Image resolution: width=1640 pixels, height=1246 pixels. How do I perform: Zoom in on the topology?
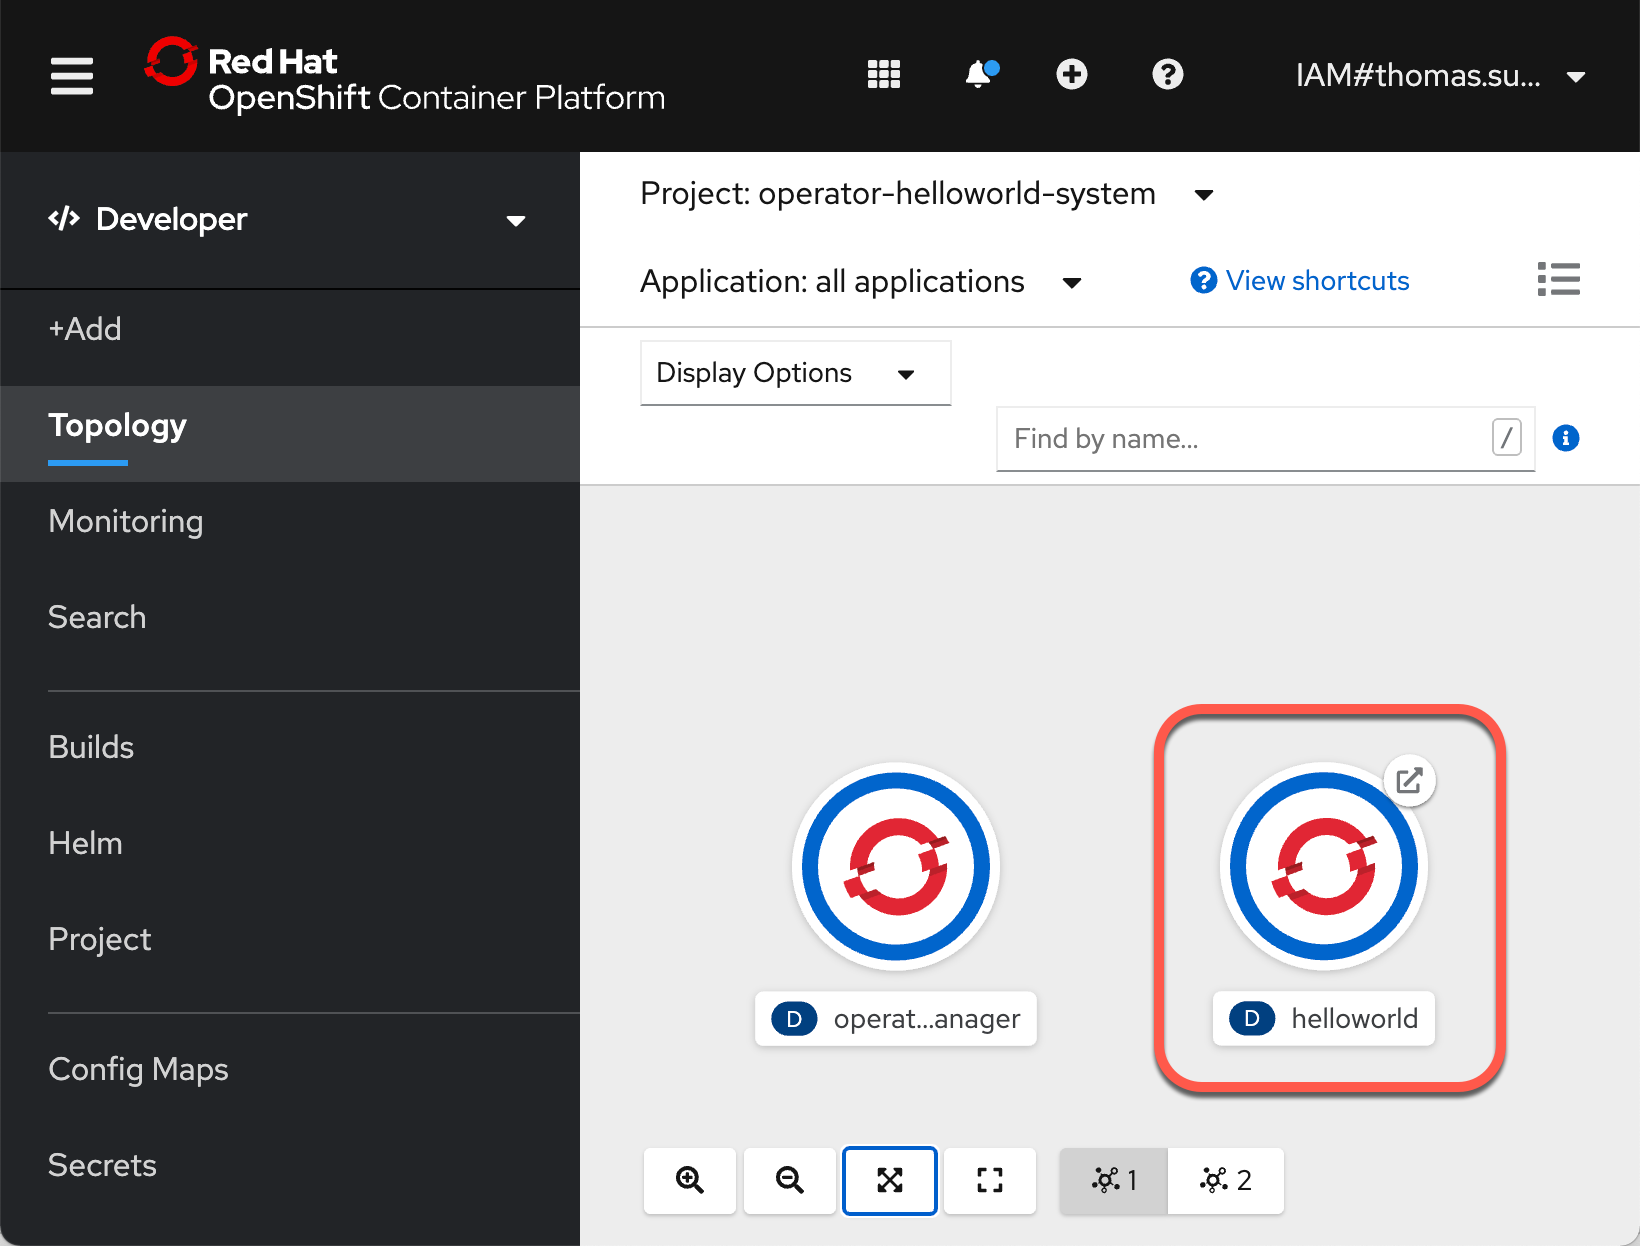[690, 1181]
